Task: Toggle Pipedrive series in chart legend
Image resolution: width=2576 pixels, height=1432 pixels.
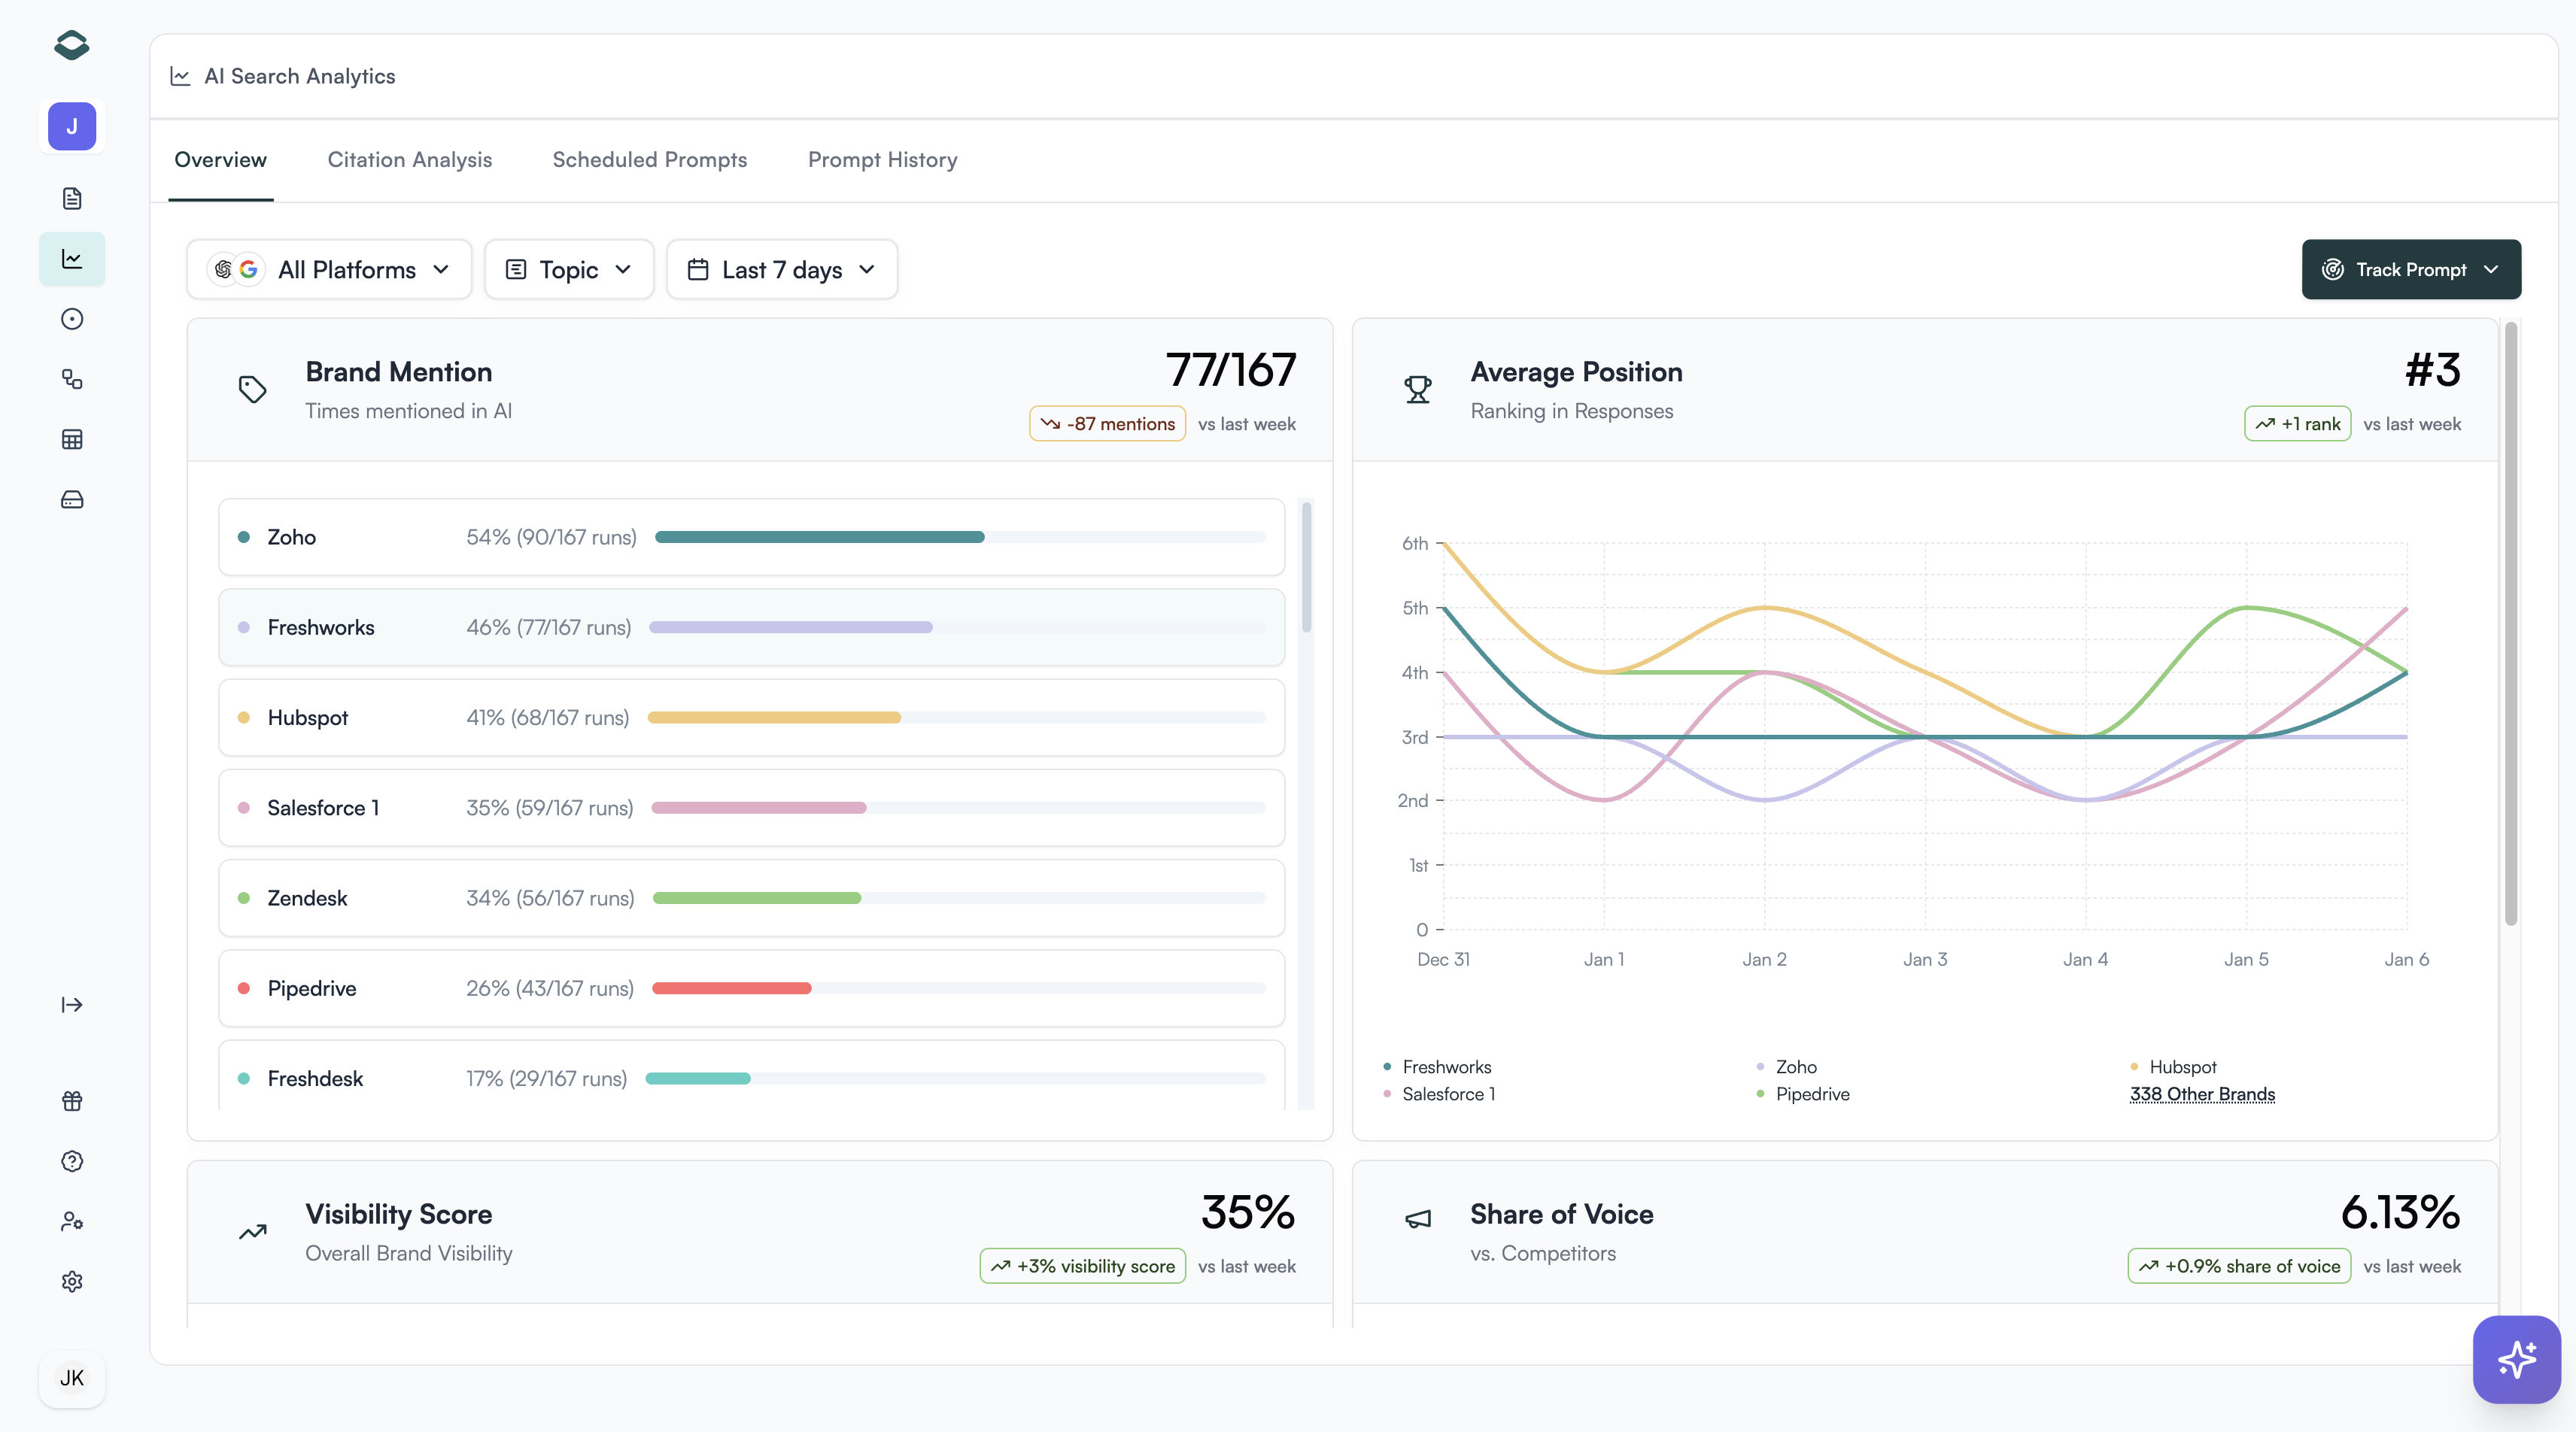Action: (x=1811, y=1094)
